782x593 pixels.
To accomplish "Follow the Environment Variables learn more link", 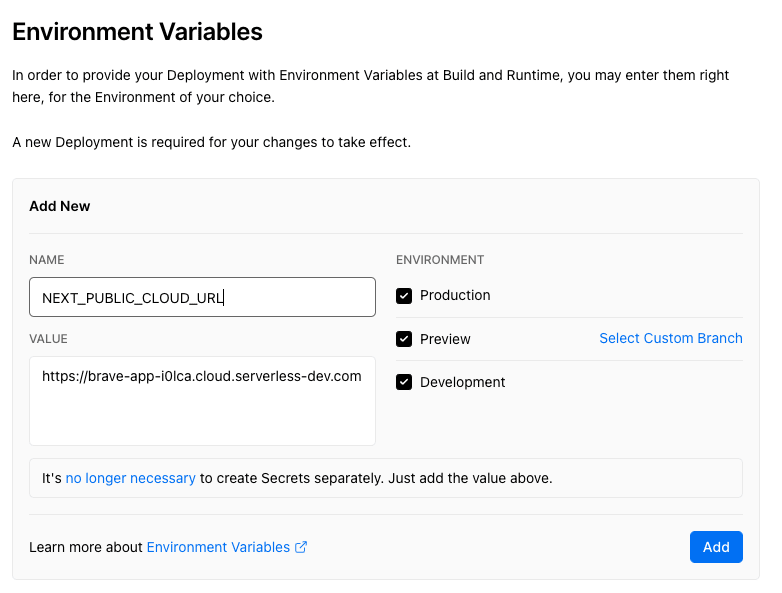I will coord(218,547).
